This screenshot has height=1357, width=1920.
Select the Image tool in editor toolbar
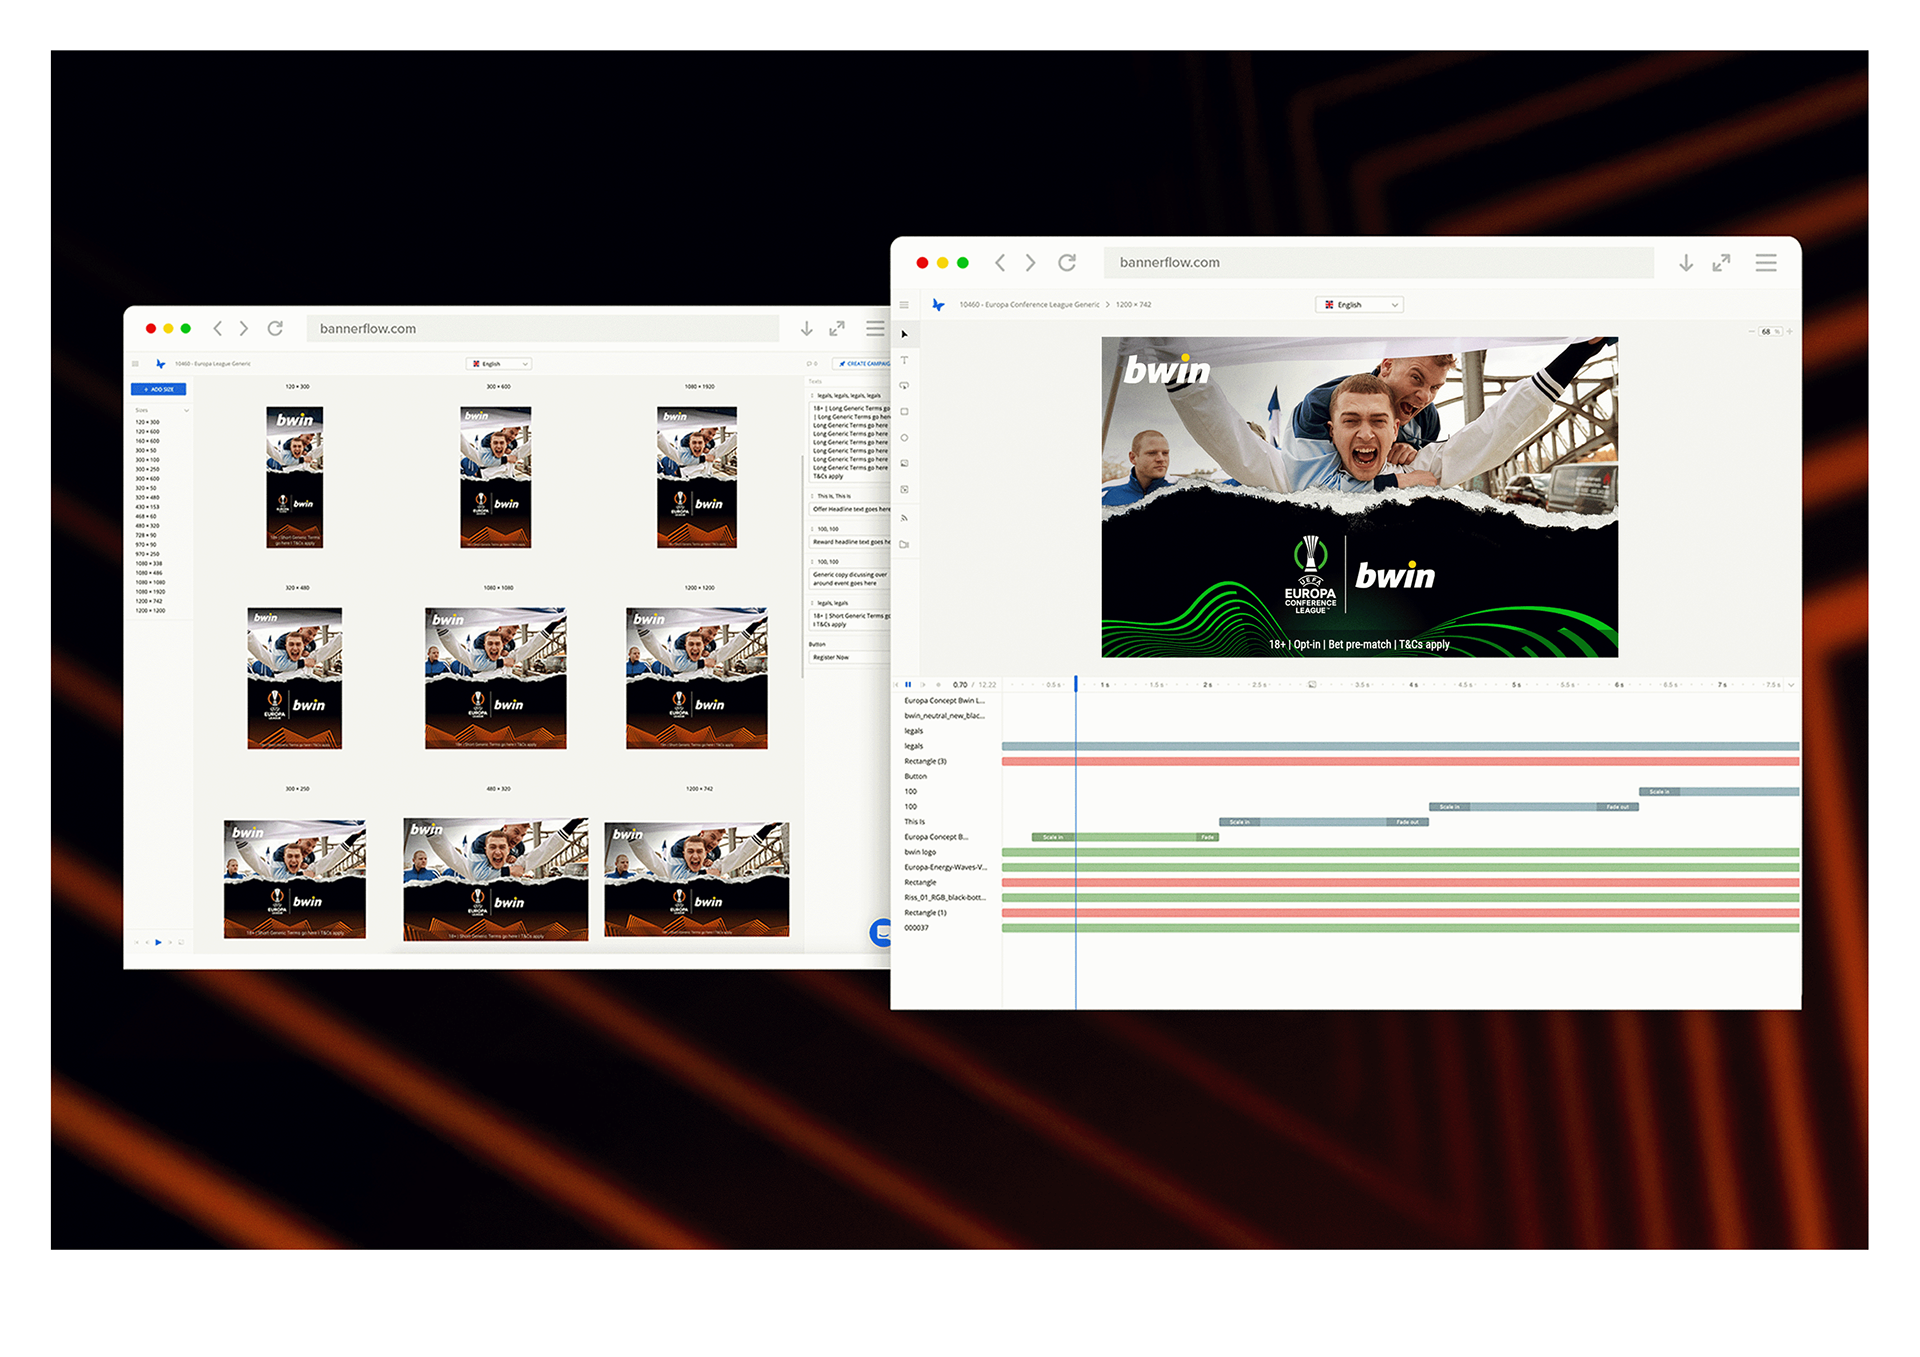point(904,464)
